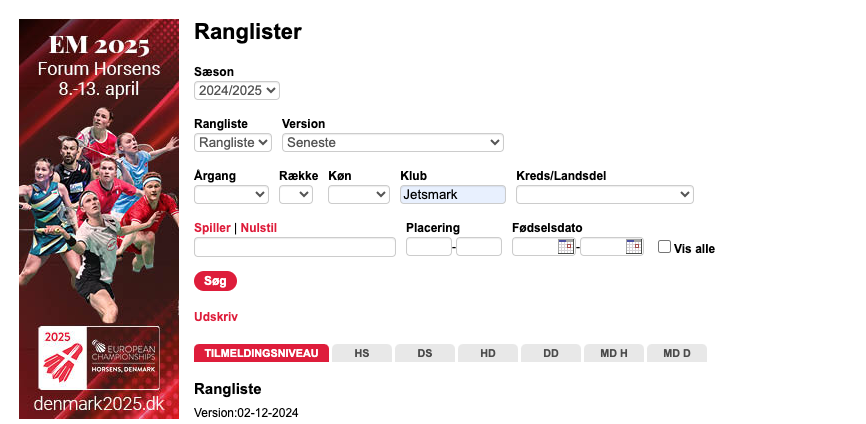Image resolution: width=866 pixels, height=424 pixels.
Task: Click the Spiller name input field
Action: pyautogui.click(x=295, y=247)
